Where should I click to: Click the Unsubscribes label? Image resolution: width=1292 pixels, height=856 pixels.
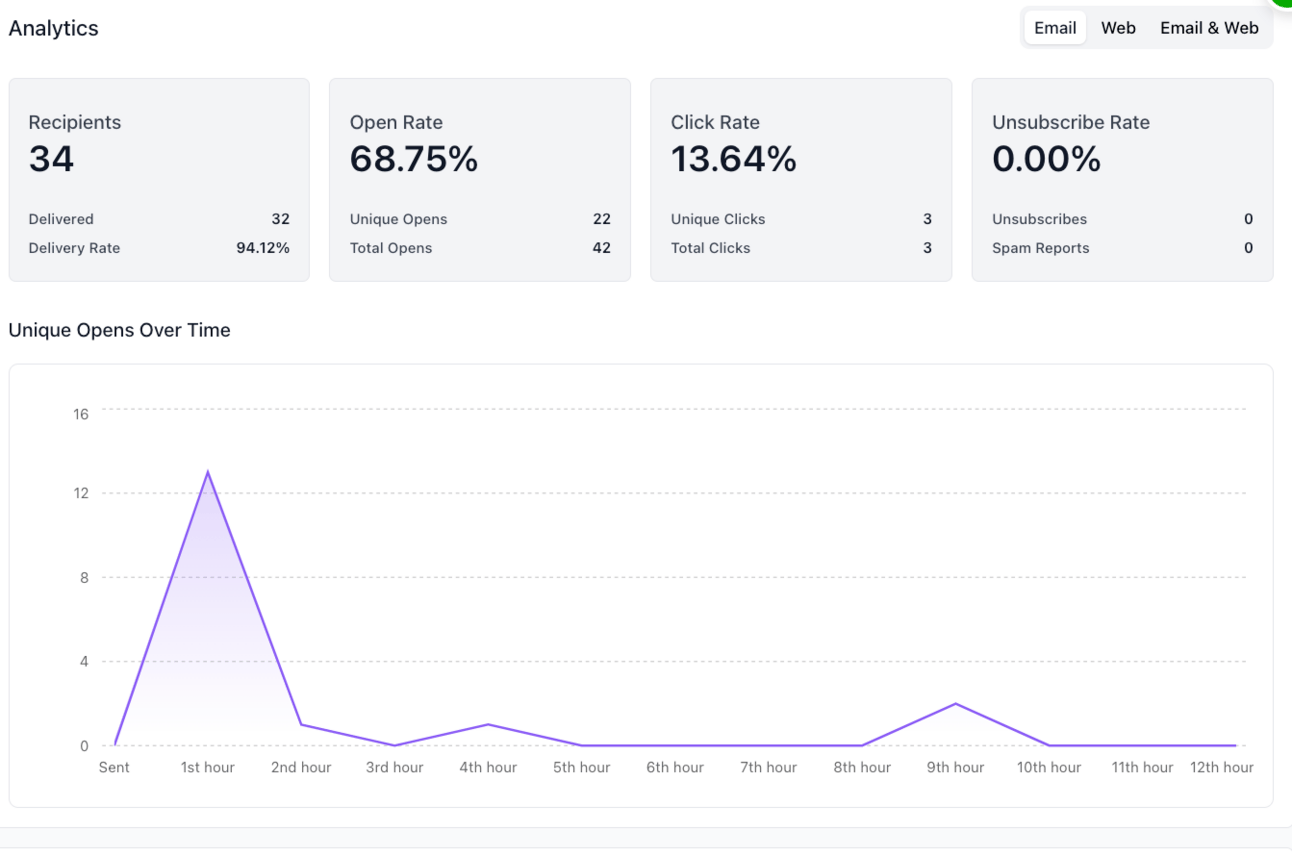[1040, 219]
